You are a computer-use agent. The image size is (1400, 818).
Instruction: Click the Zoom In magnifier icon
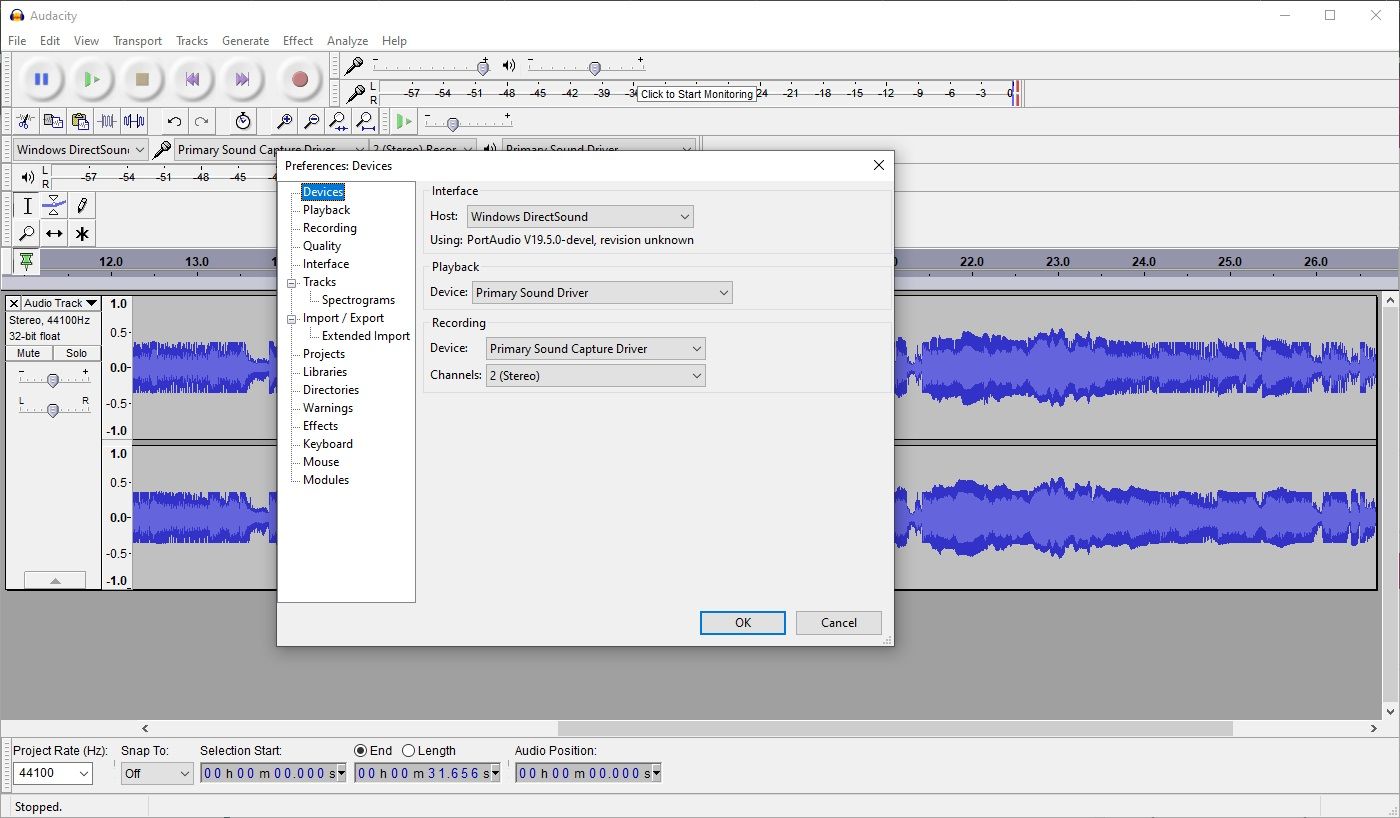[x=285, y=121]
